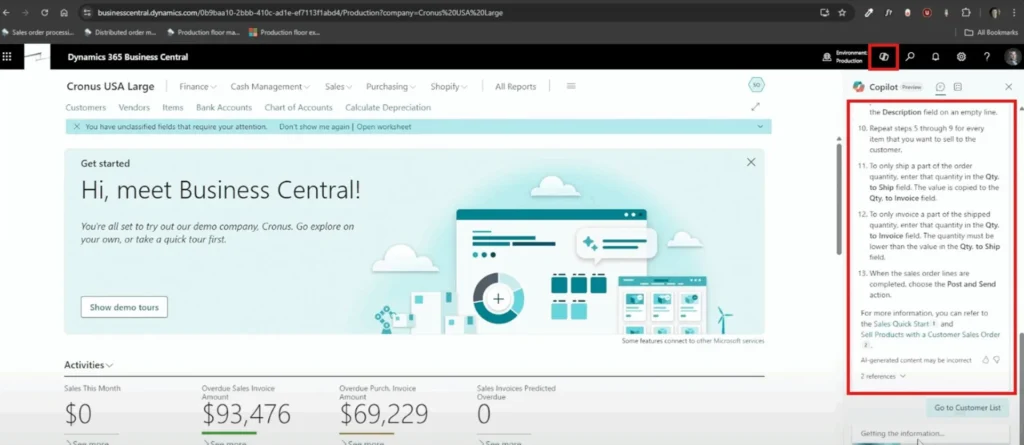Open Chart of Accounts
The height and width of the screenshot is (445, 1024).
[x=298, y=107]
